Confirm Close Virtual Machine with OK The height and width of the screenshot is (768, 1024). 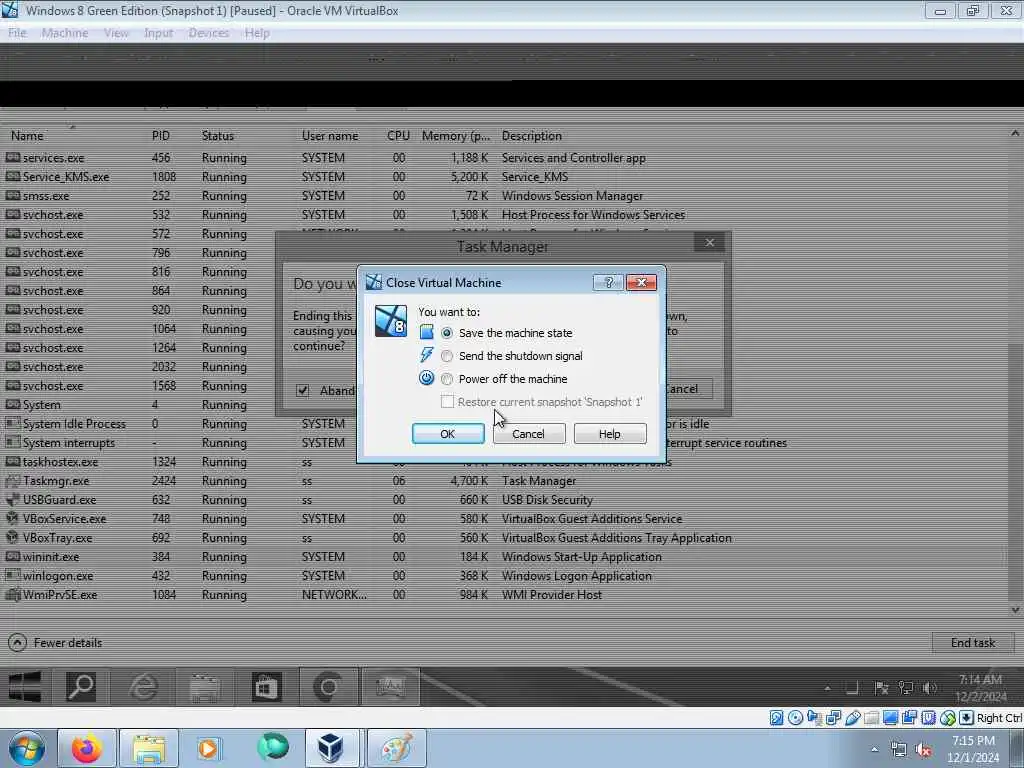point(448,434)
